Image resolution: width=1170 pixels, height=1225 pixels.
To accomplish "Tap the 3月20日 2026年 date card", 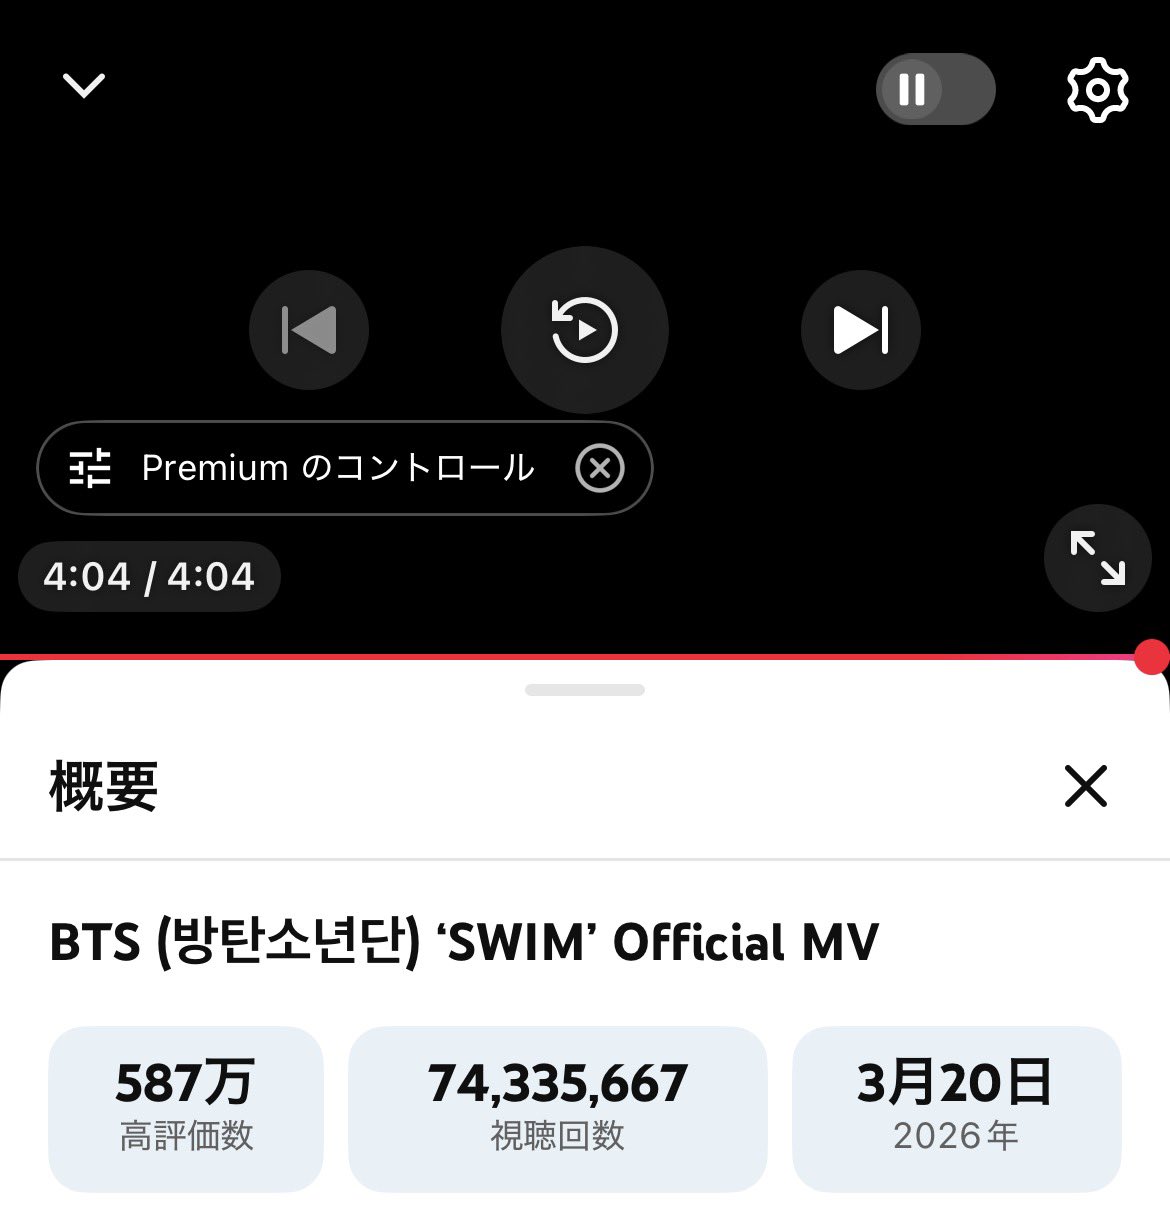I will 957,1109.
